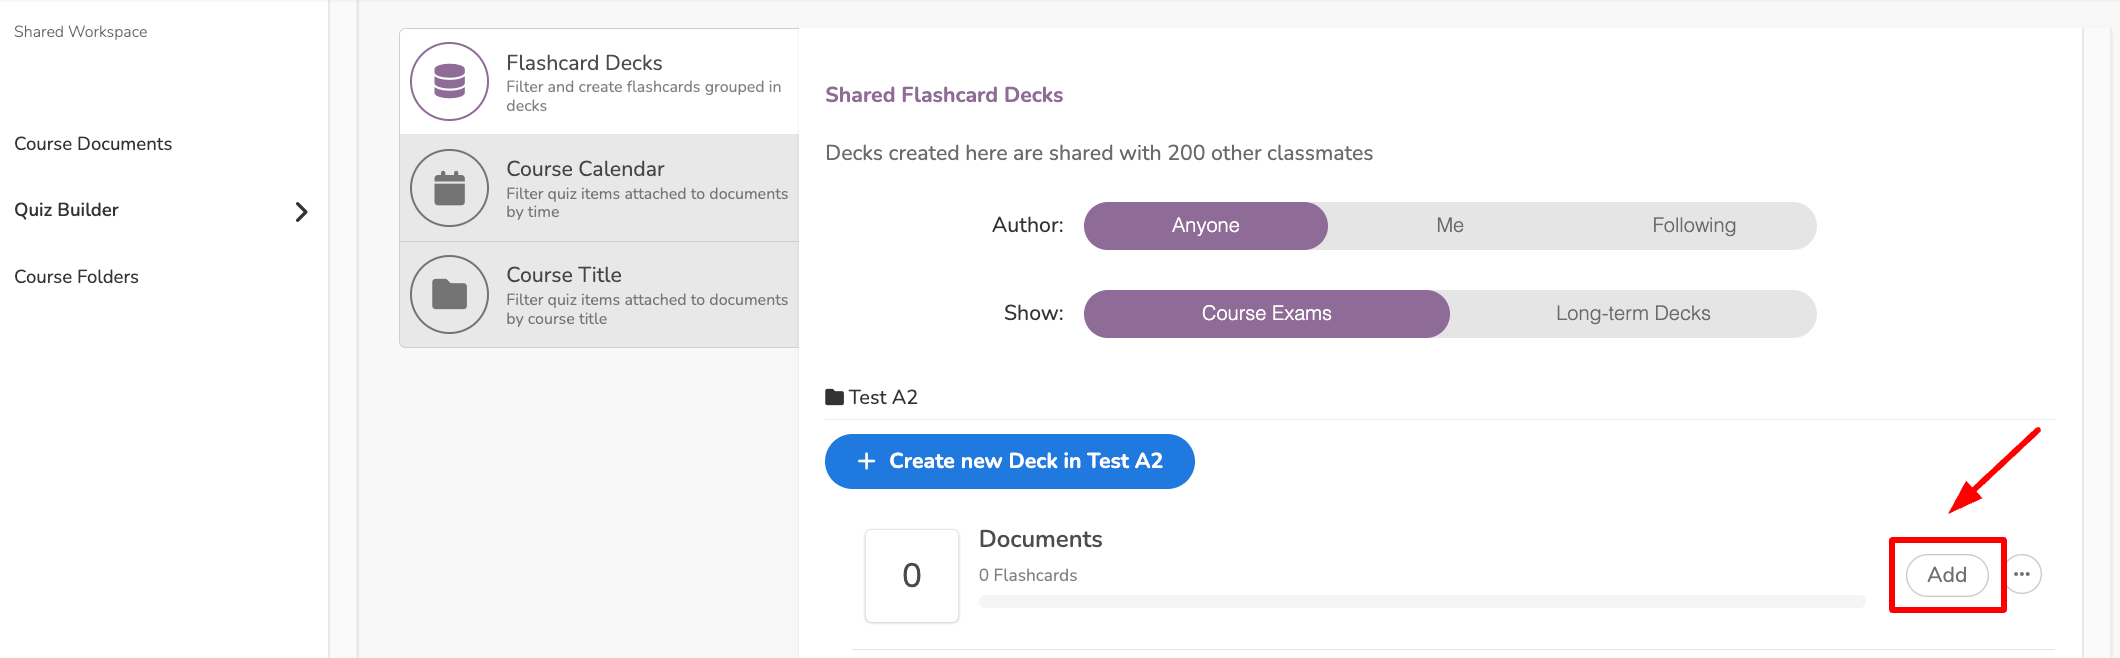Click the plus icon on Create new Deck
Screen dimensions: 2120x658
pyautogui.click(x=866, y=461)
